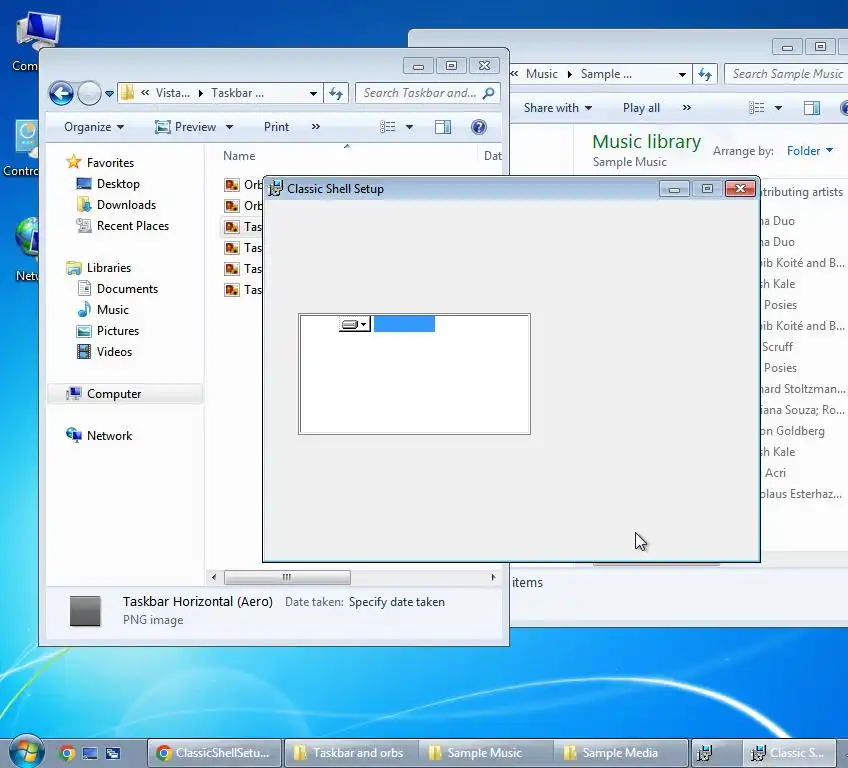
Task: Open help in Taskbar explorer window
Action: point(479,127)
